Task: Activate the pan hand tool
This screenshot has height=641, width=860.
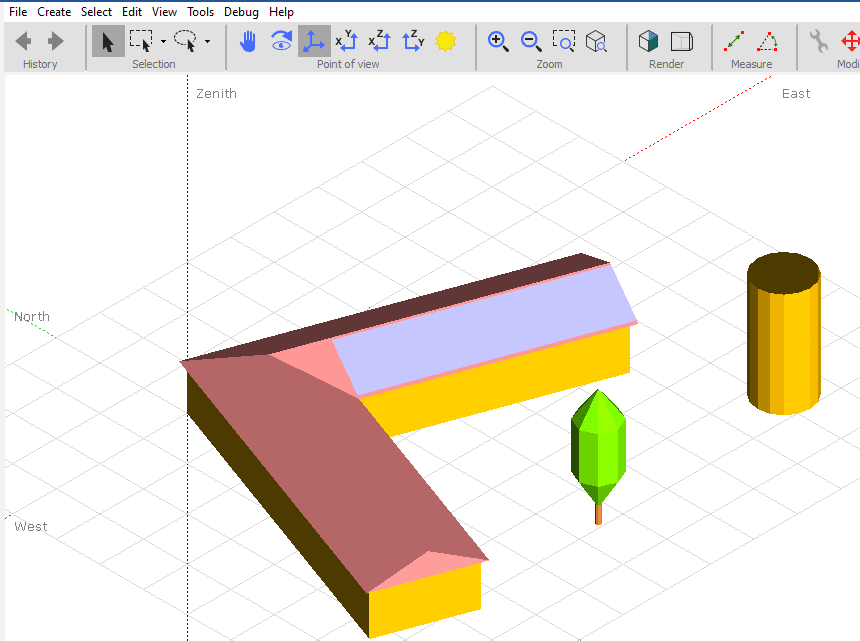Action: 248,41
